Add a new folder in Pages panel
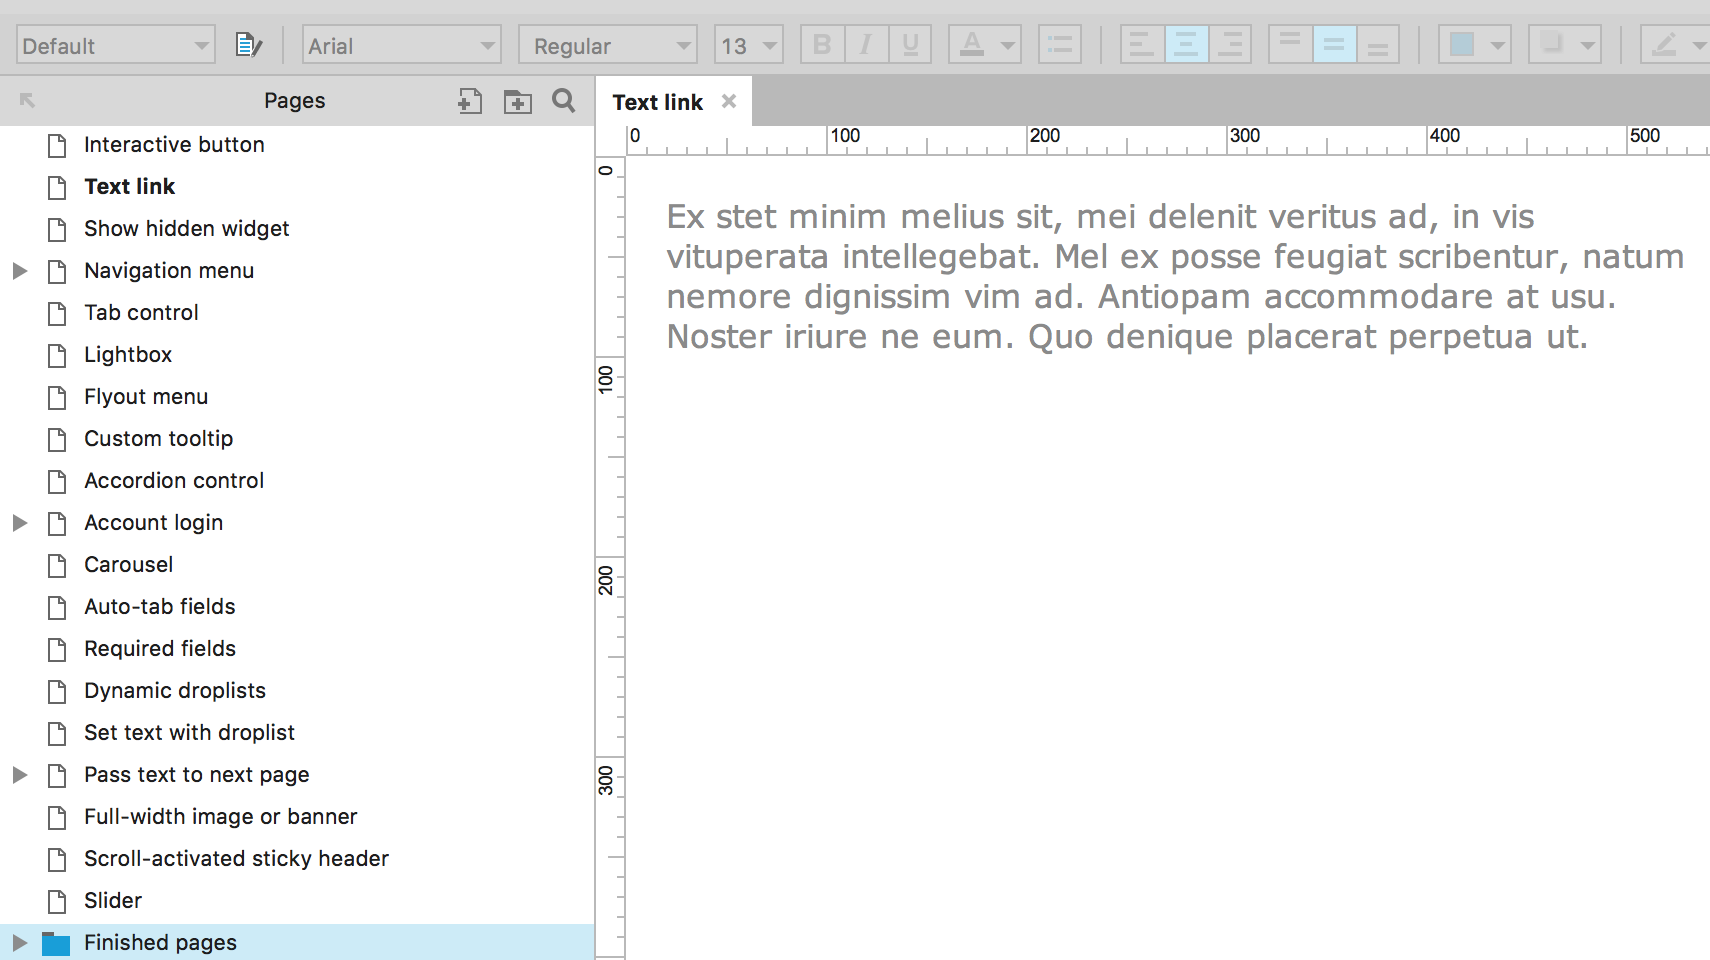Image resolution: width=1710 pixels, height=960 pixels. pos(517,101)
